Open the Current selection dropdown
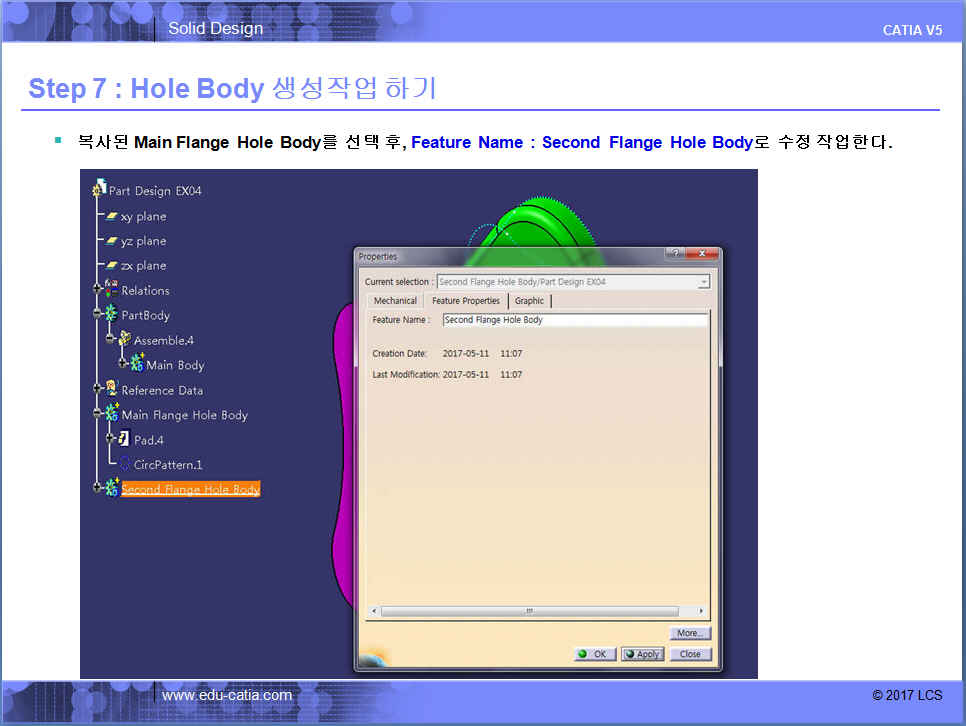Viewport: 966px width, 726px height. (704, 282)
